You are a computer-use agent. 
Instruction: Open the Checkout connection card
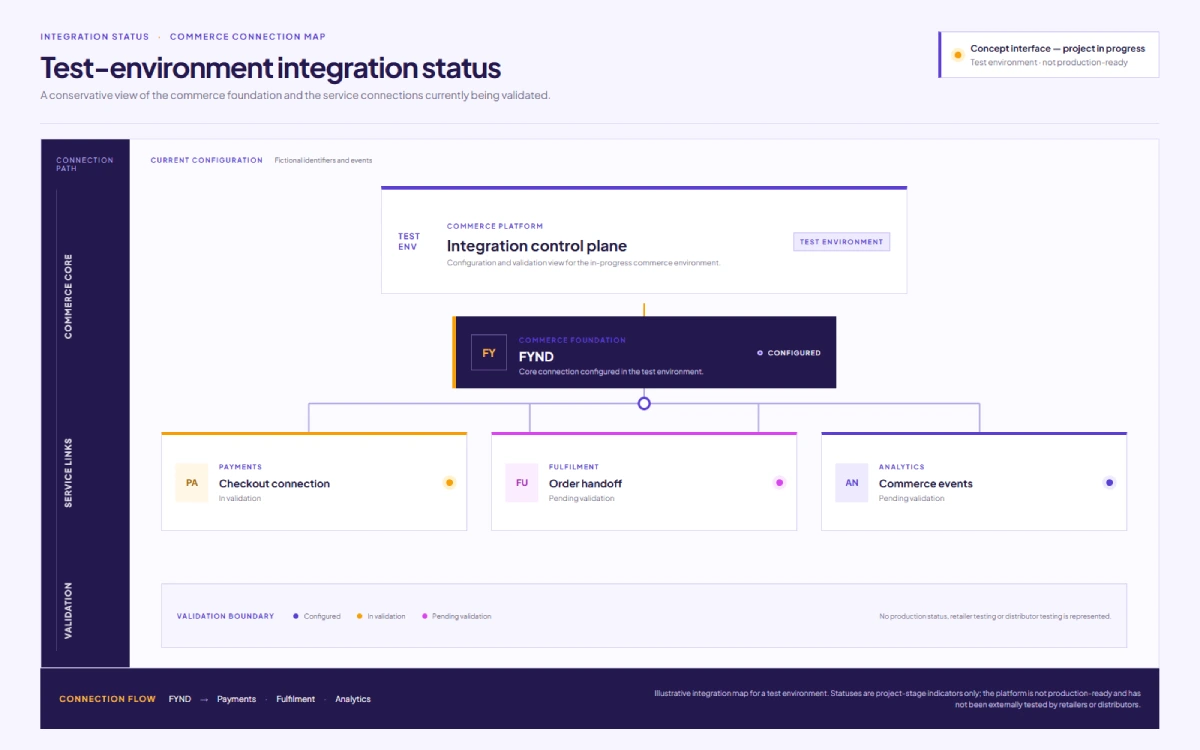(314, 482)
